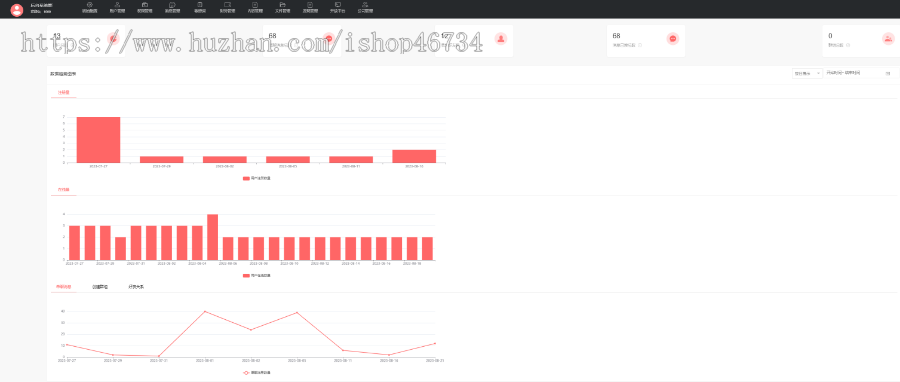Click the line chart's highest peak at value 40

(x=205, y=311)
